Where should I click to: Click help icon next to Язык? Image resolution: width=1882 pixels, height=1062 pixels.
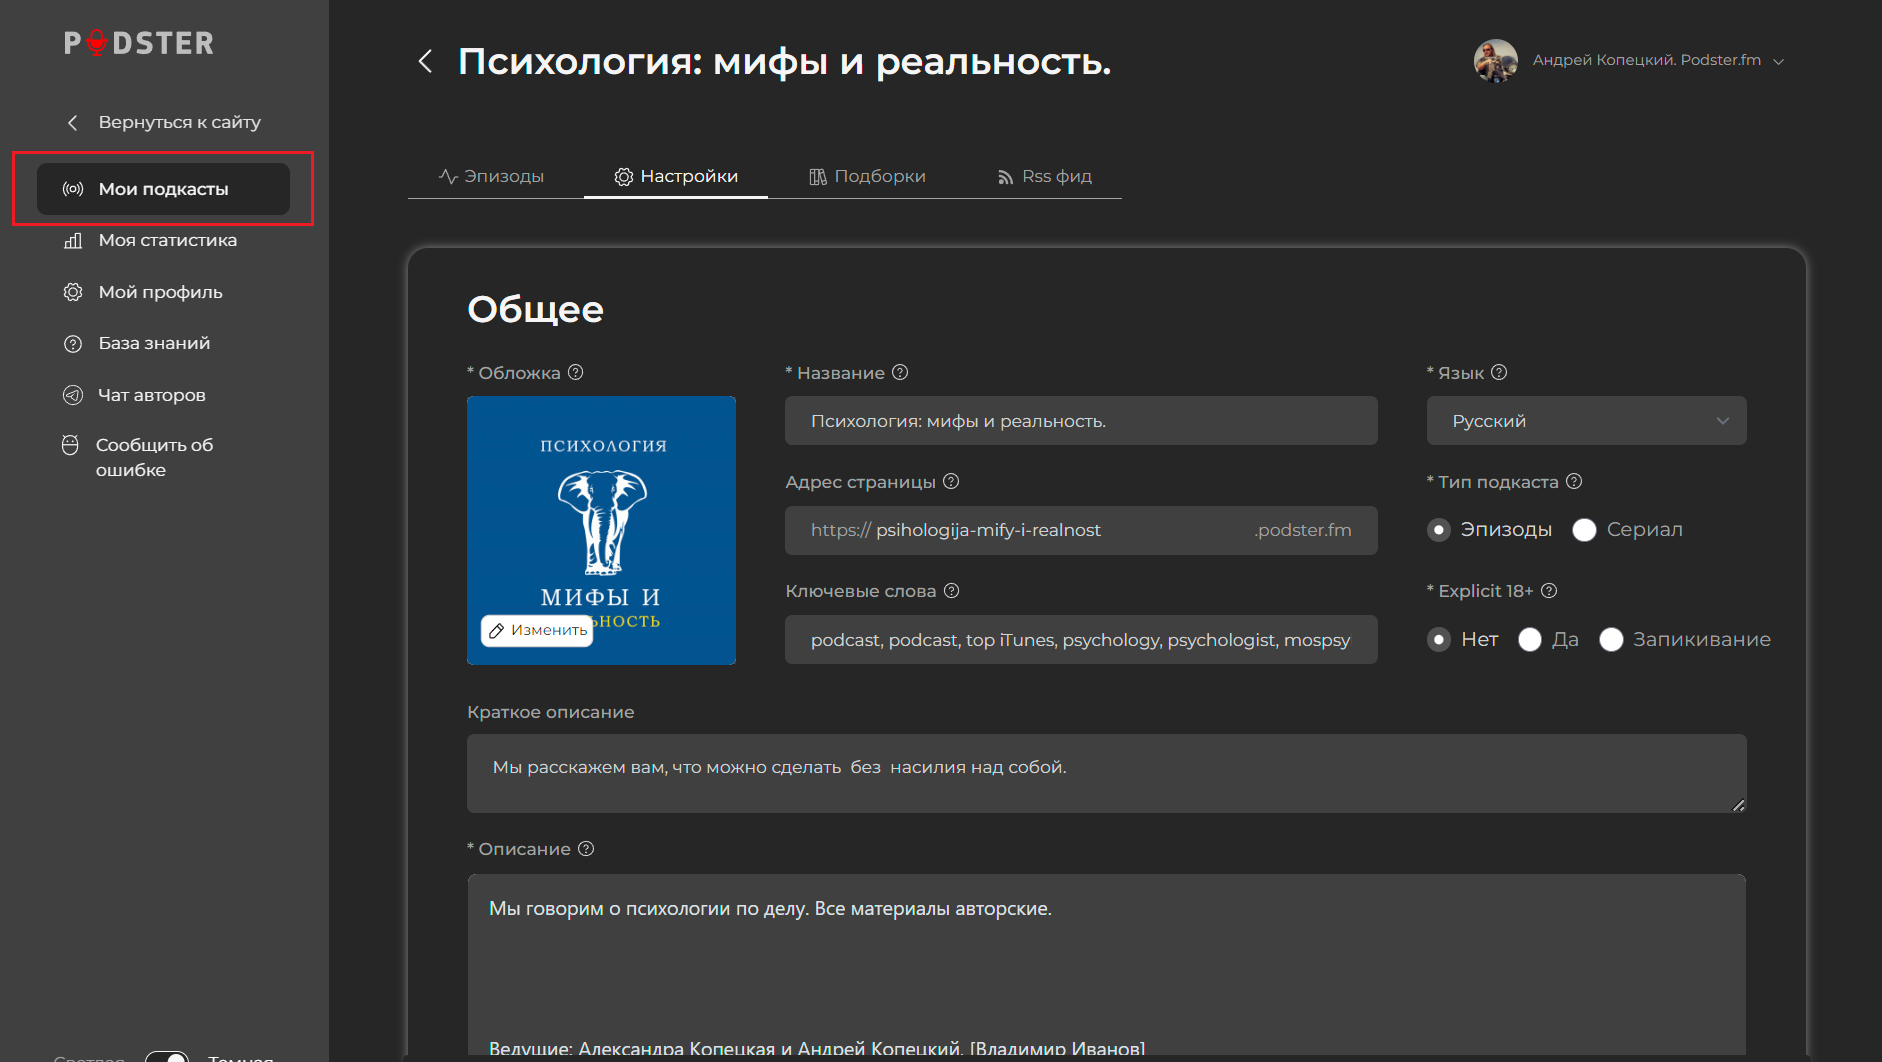coord(1499,372)
